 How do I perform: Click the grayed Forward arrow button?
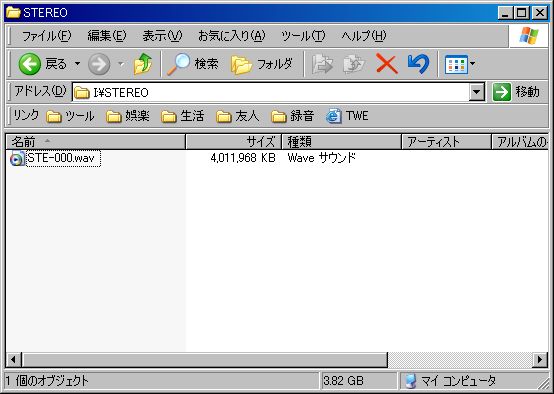[x=99, y=64]
